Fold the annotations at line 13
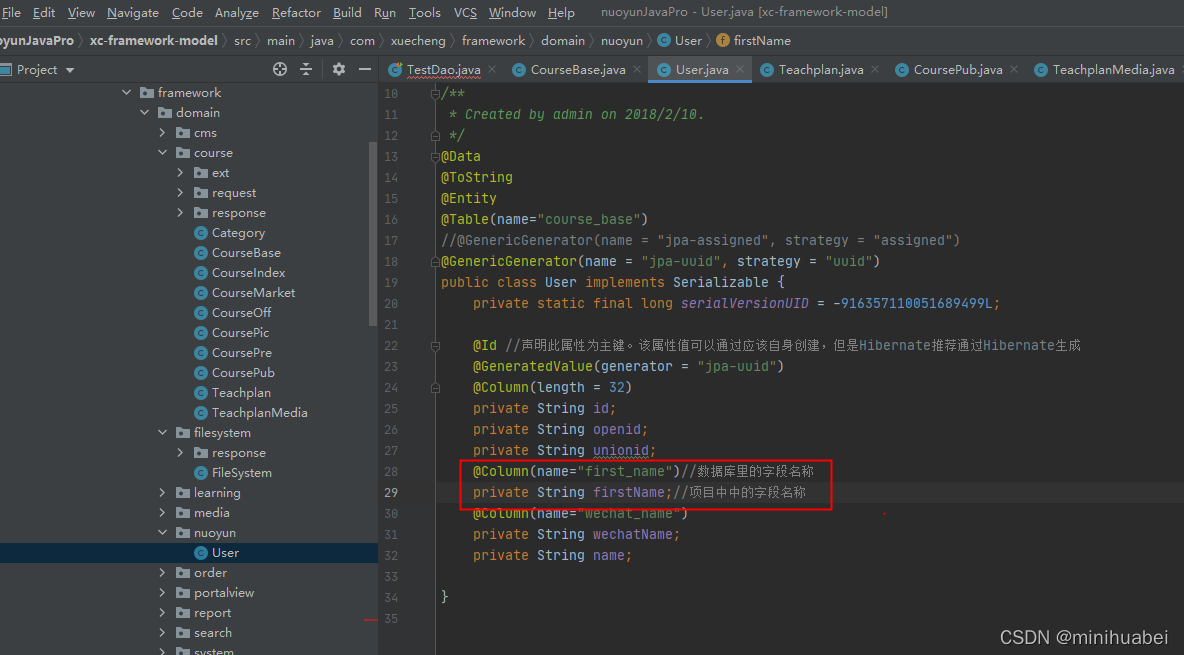 coord(435,156)
